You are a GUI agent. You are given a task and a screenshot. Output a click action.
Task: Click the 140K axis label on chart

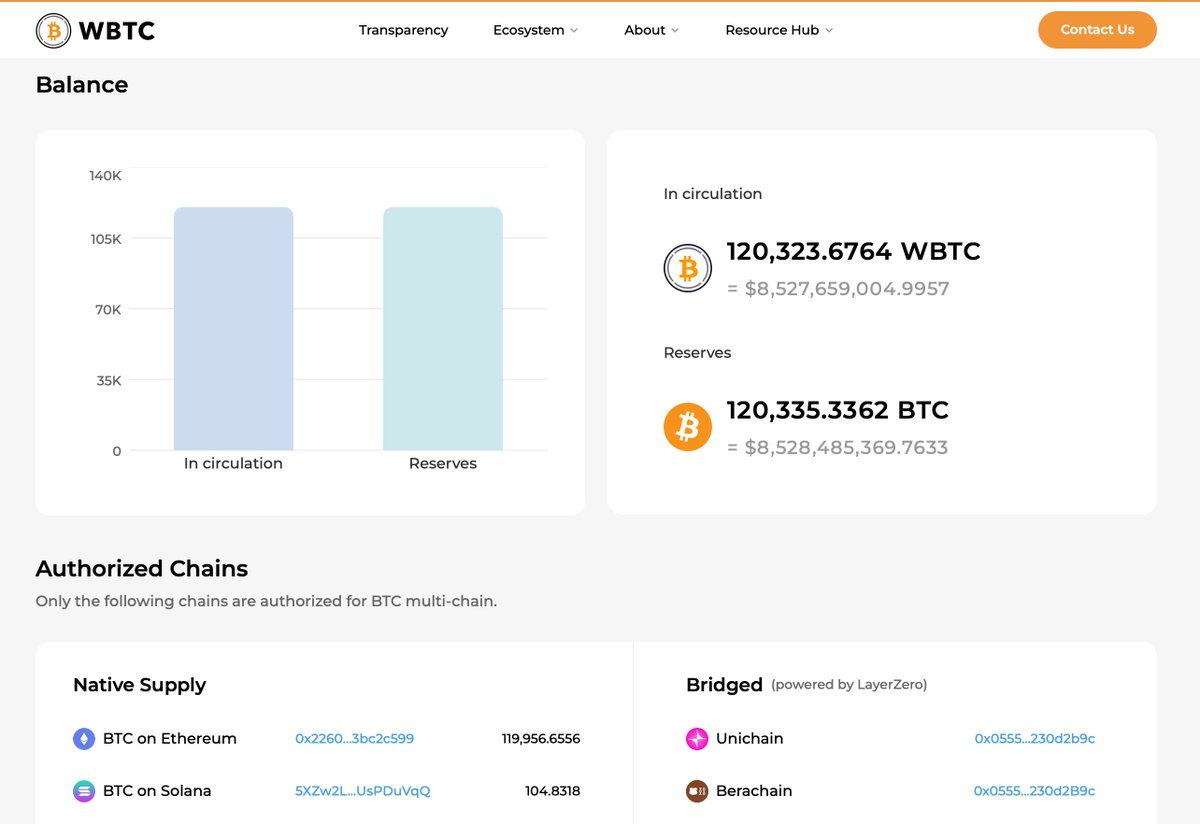point(105,175)
